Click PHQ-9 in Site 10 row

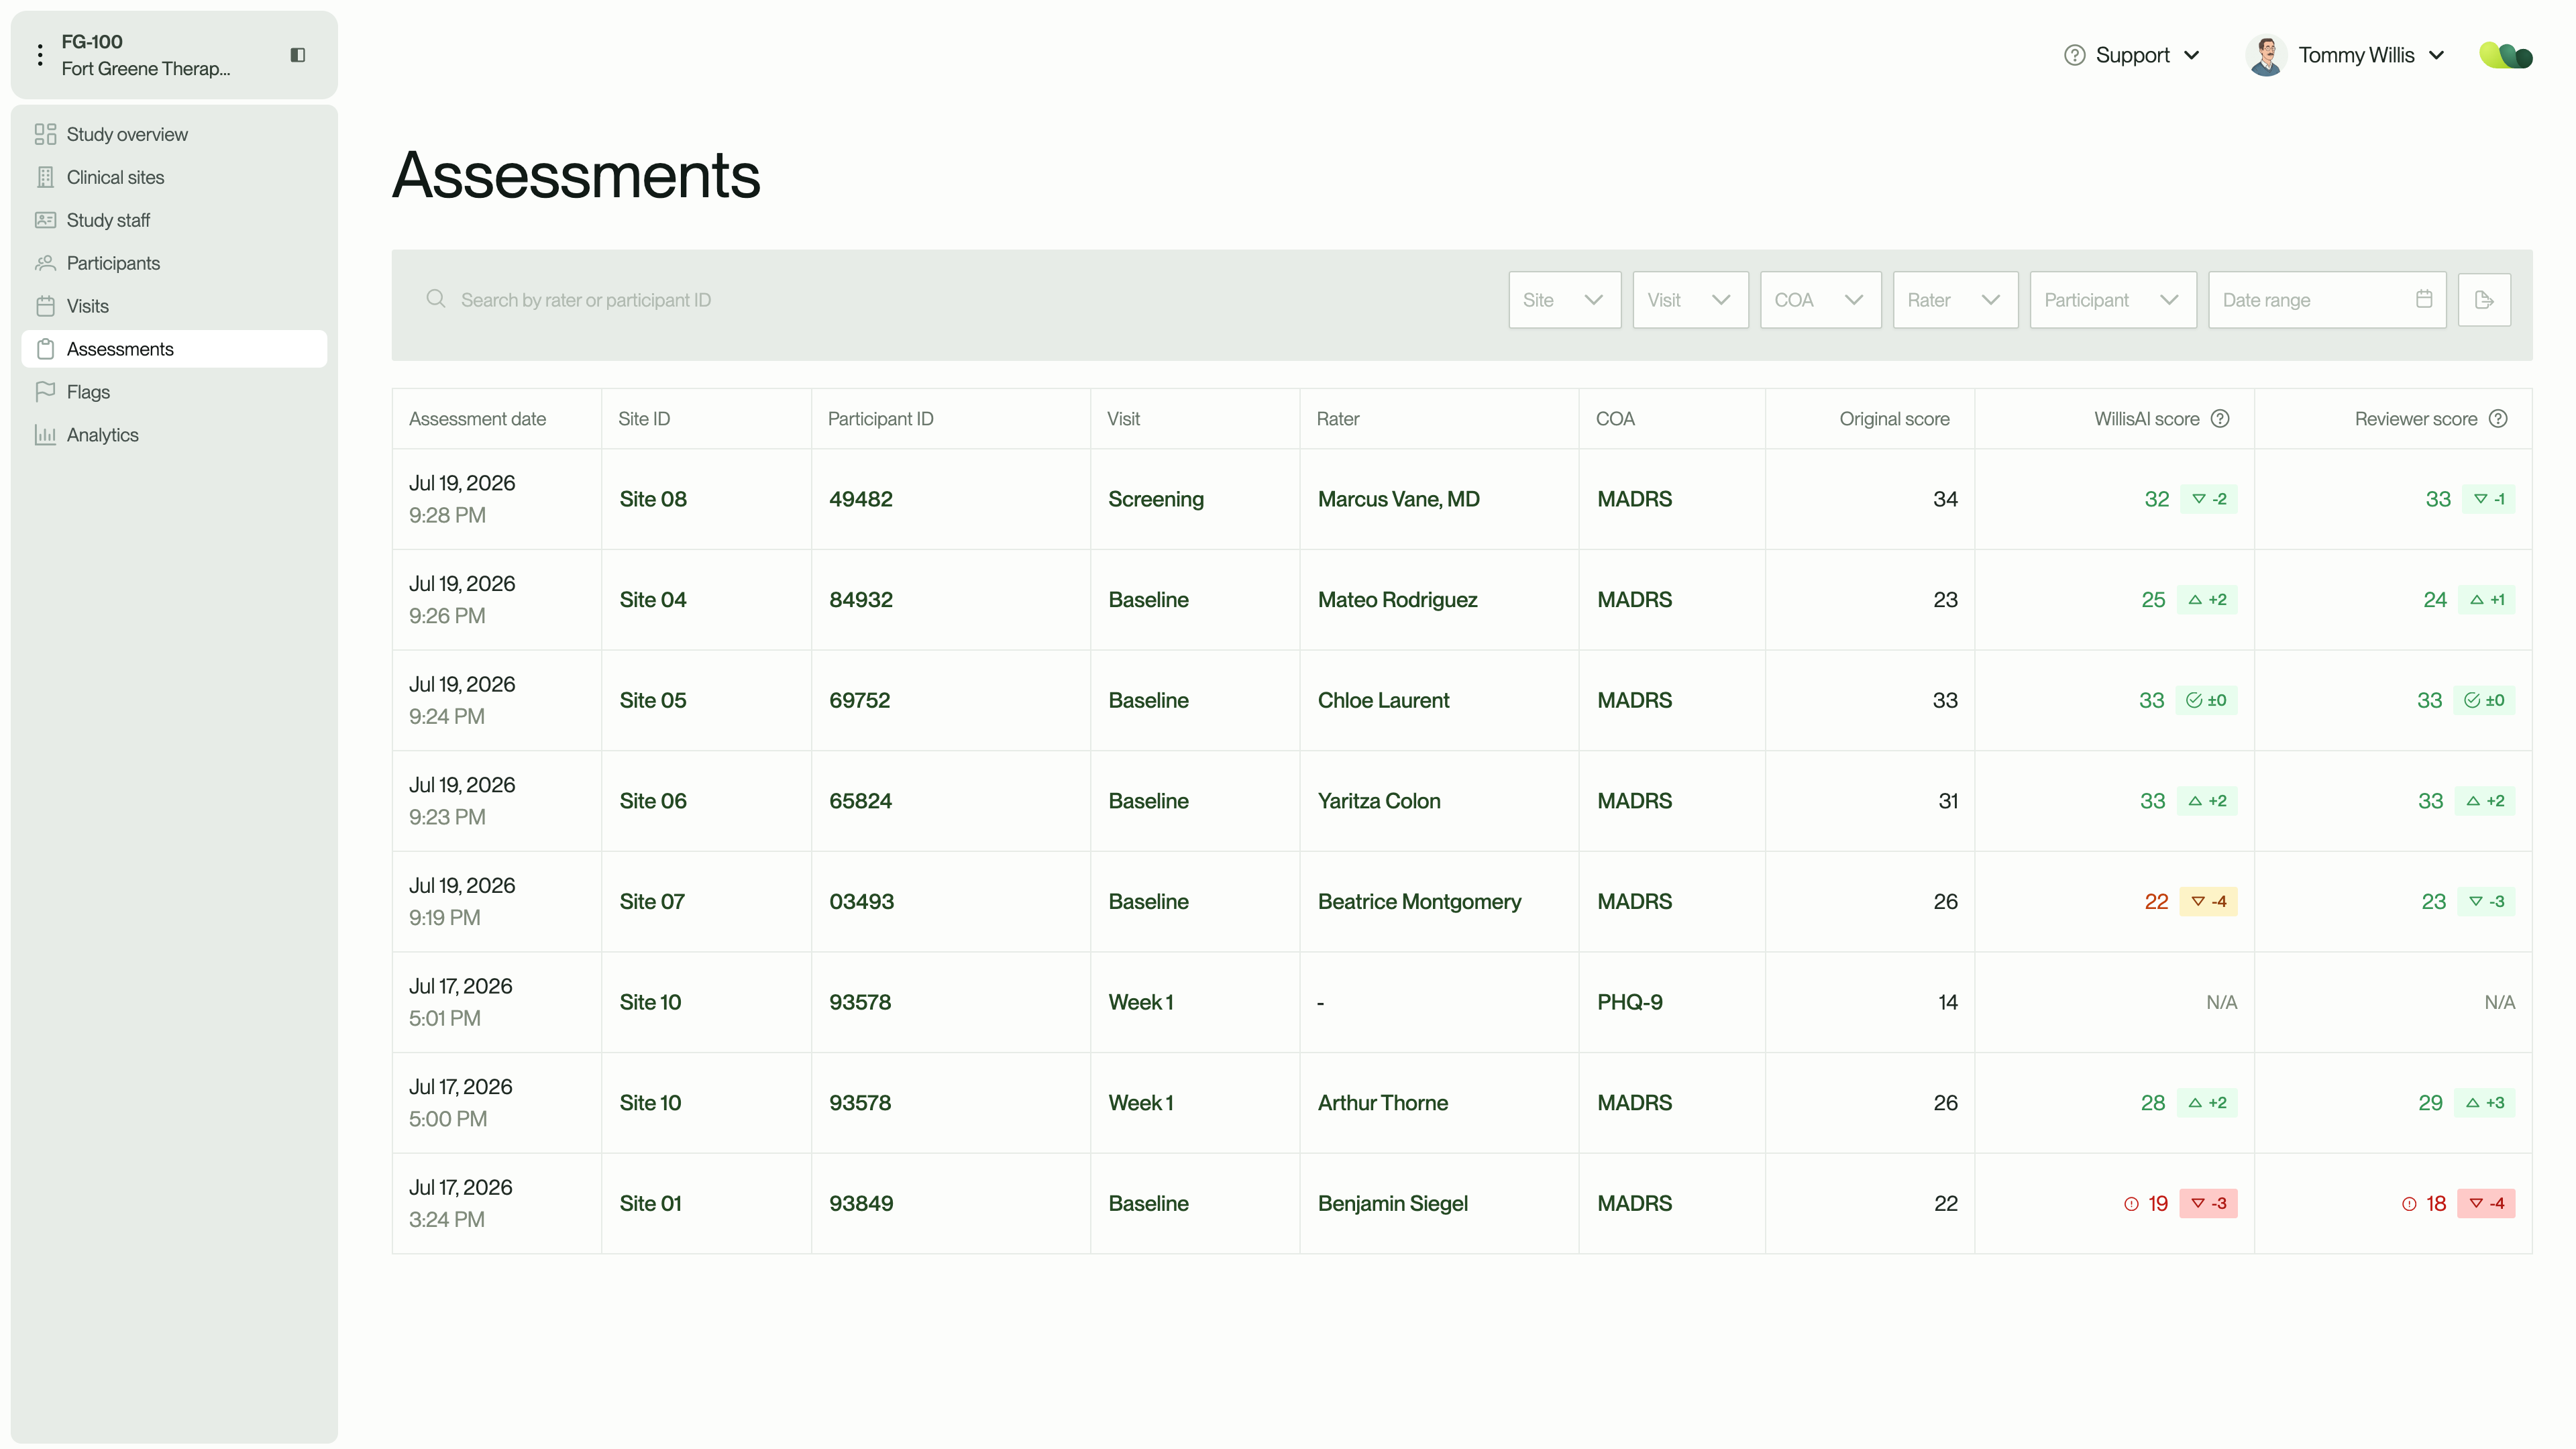pyautogui.click(x=1629, y=1002)
